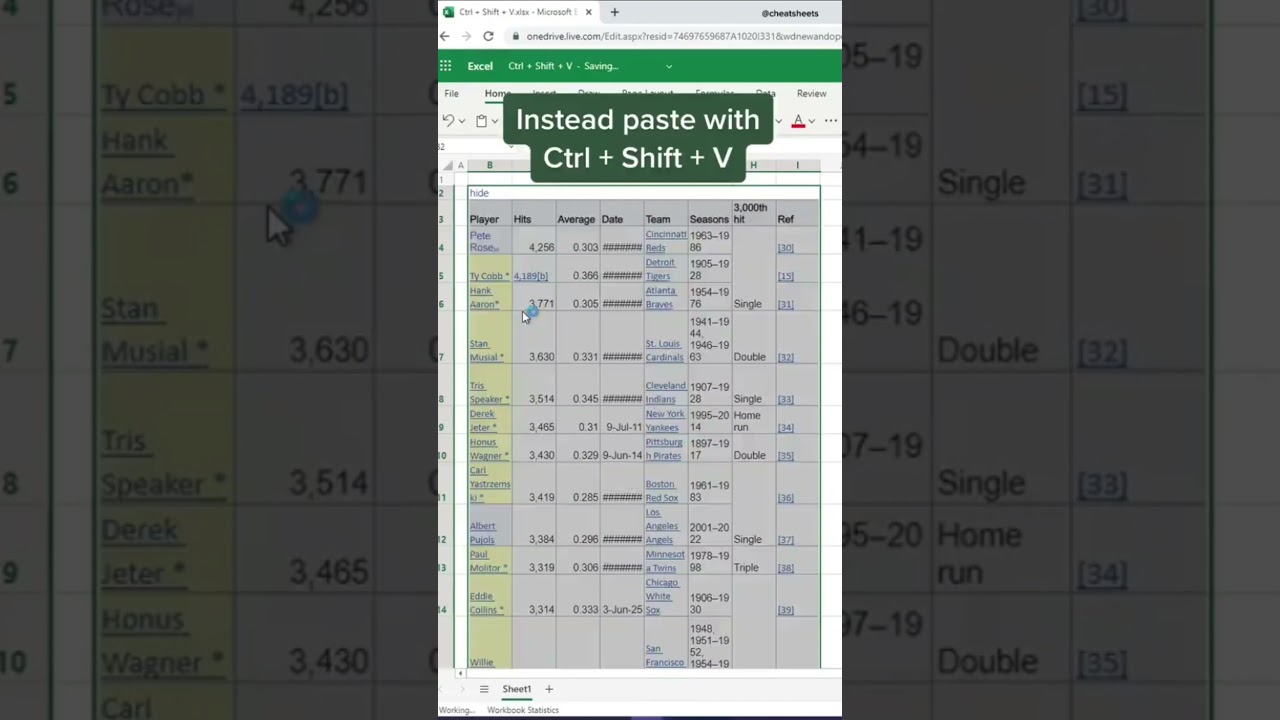The height and width of the screenshot is (720, 1280).
Task: Select column I header
Action: 797,165
